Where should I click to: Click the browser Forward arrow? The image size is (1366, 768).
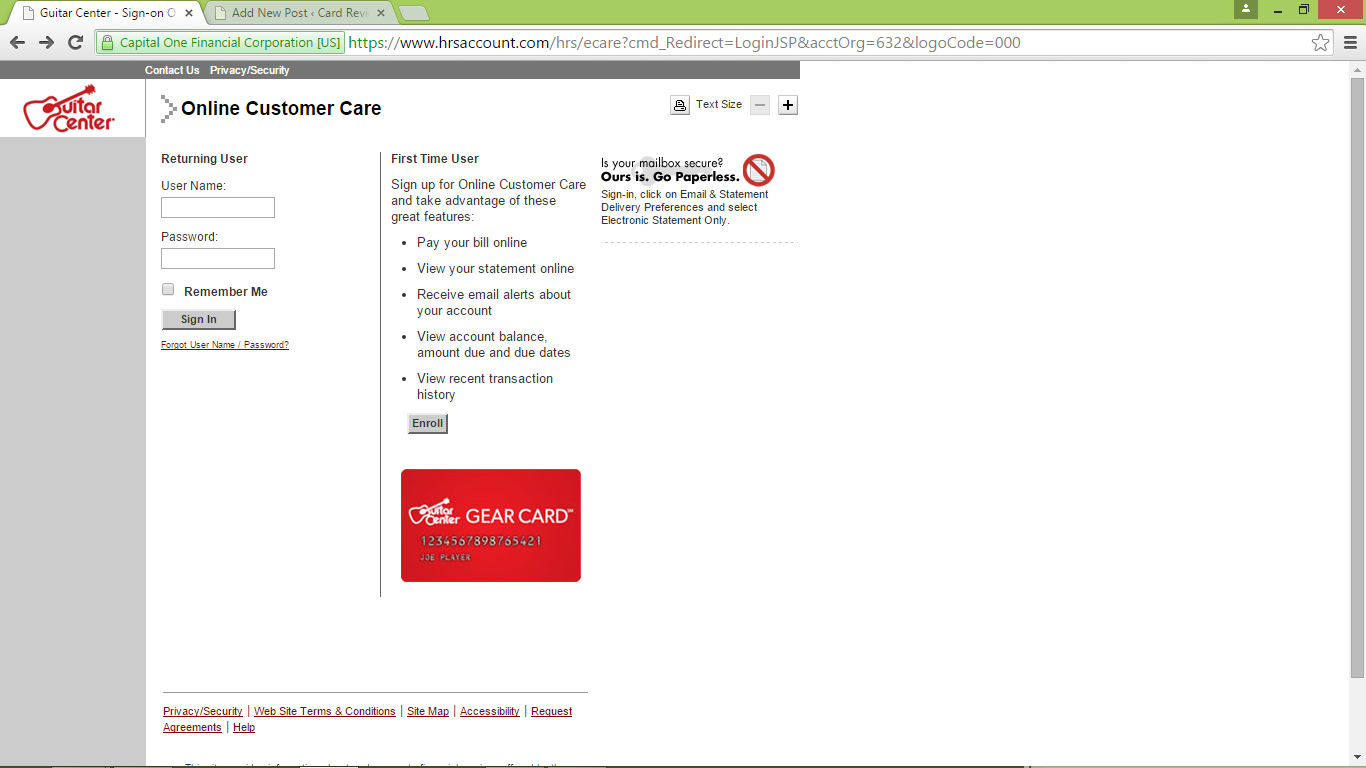coord(46,42)
